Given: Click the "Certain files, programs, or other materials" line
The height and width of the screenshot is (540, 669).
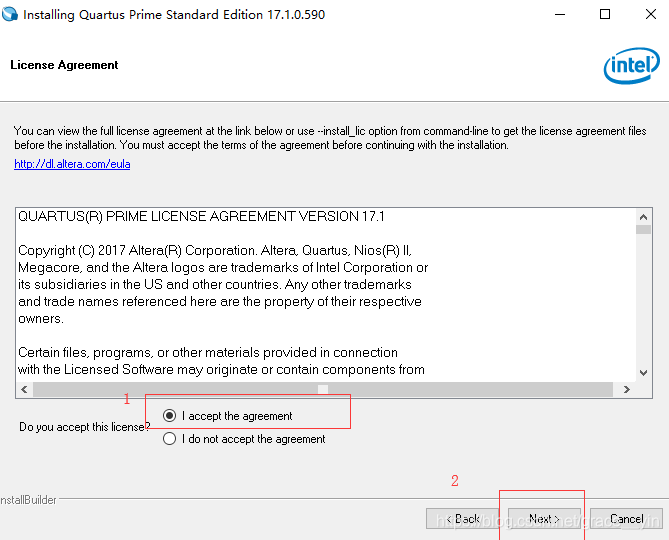Looking at the screenshot, I should tap(208, 352).
